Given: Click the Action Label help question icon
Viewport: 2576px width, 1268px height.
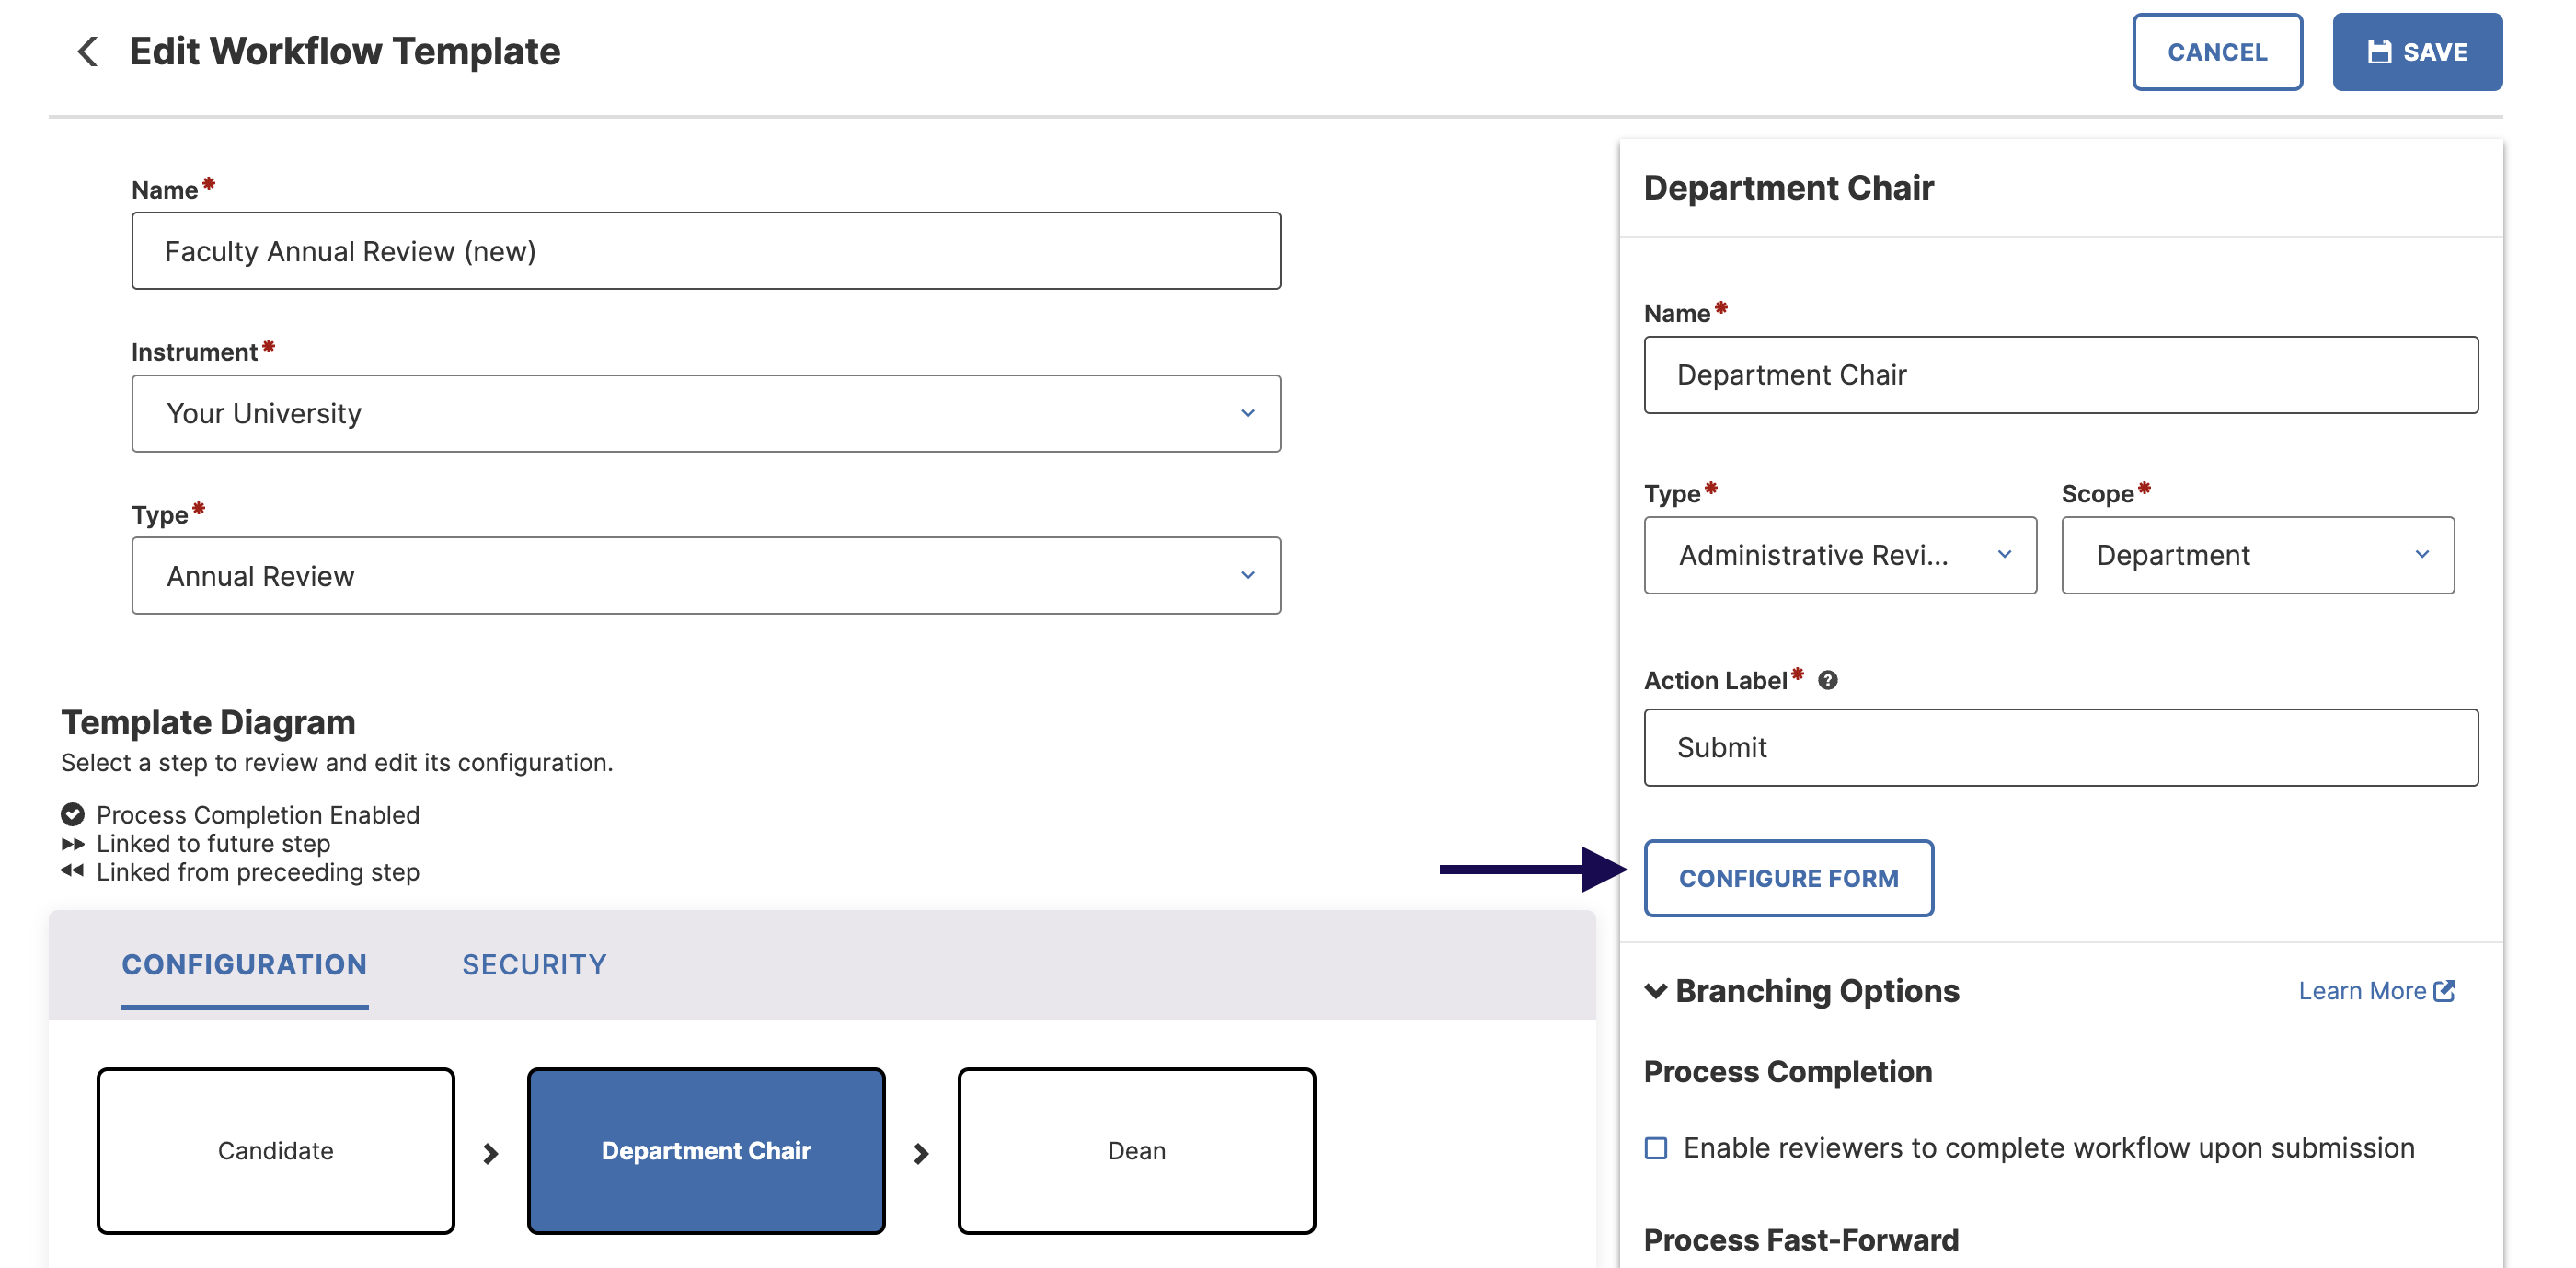Looking at the screenshot, I should pyautogui.click(x=1827, y=680).
